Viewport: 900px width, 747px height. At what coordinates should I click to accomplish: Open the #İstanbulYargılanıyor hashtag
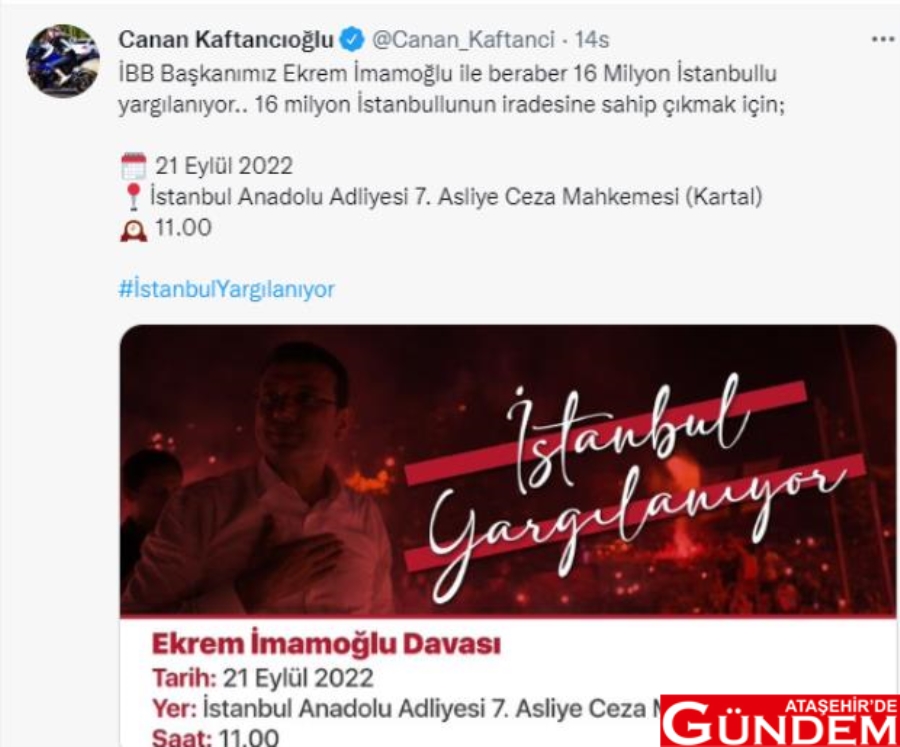tap(226, 289)
